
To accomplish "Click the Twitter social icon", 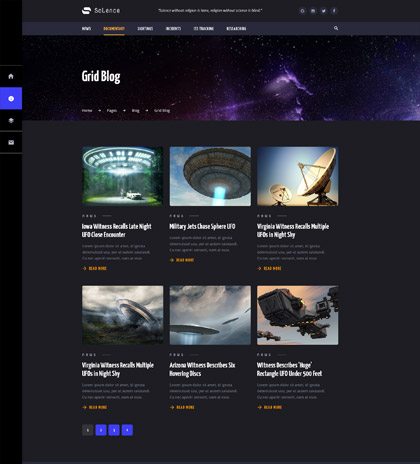I will [x=323, y=11].
